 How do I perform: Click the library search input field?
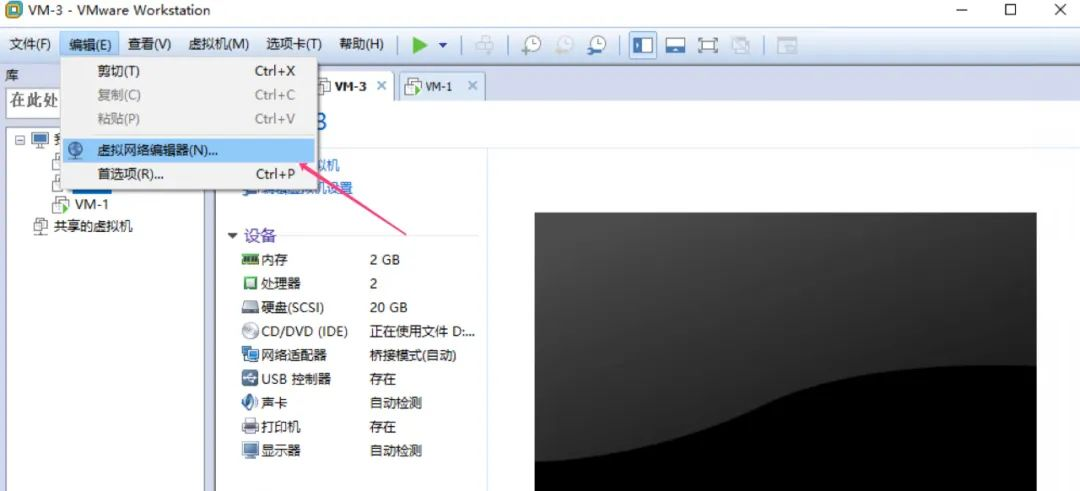tap(33, 102)
